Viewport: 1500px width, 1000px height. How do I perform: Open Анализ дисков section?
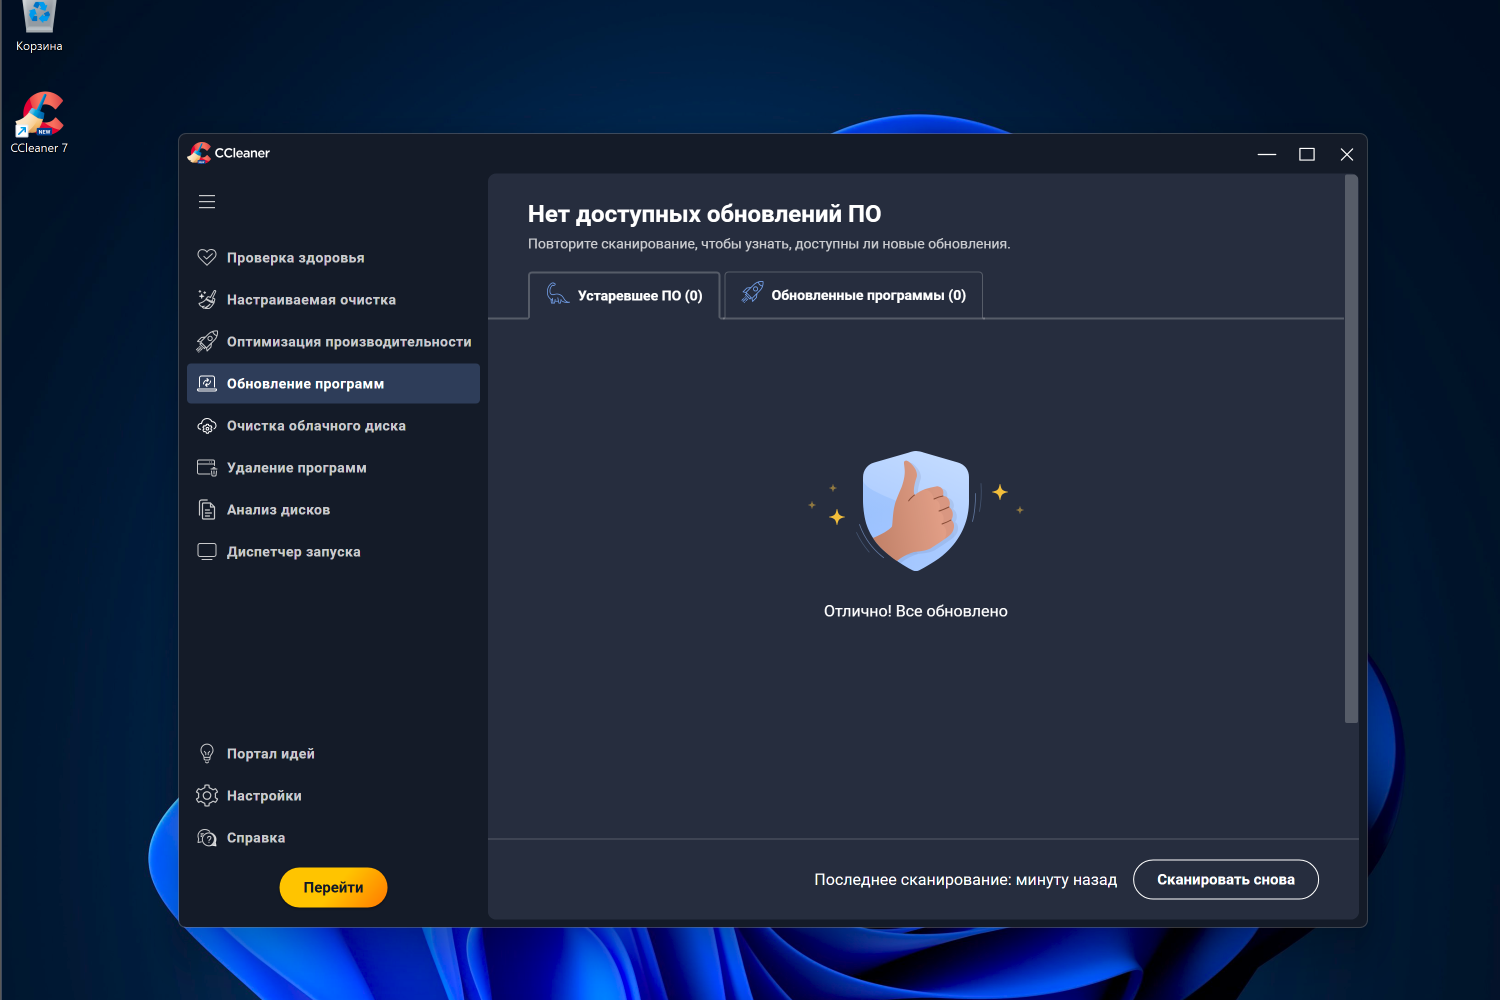[333, 510]
